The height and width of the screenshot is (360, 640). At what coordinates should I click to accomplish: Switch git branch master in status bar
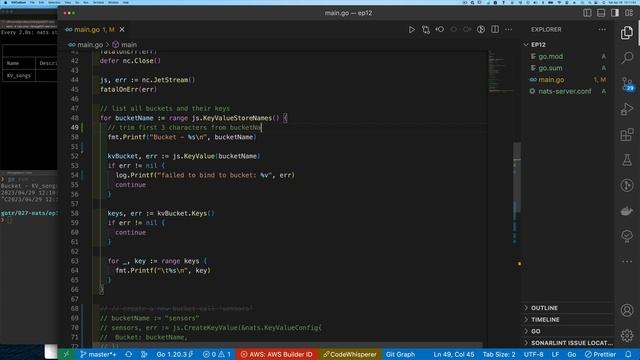point(98,354)
